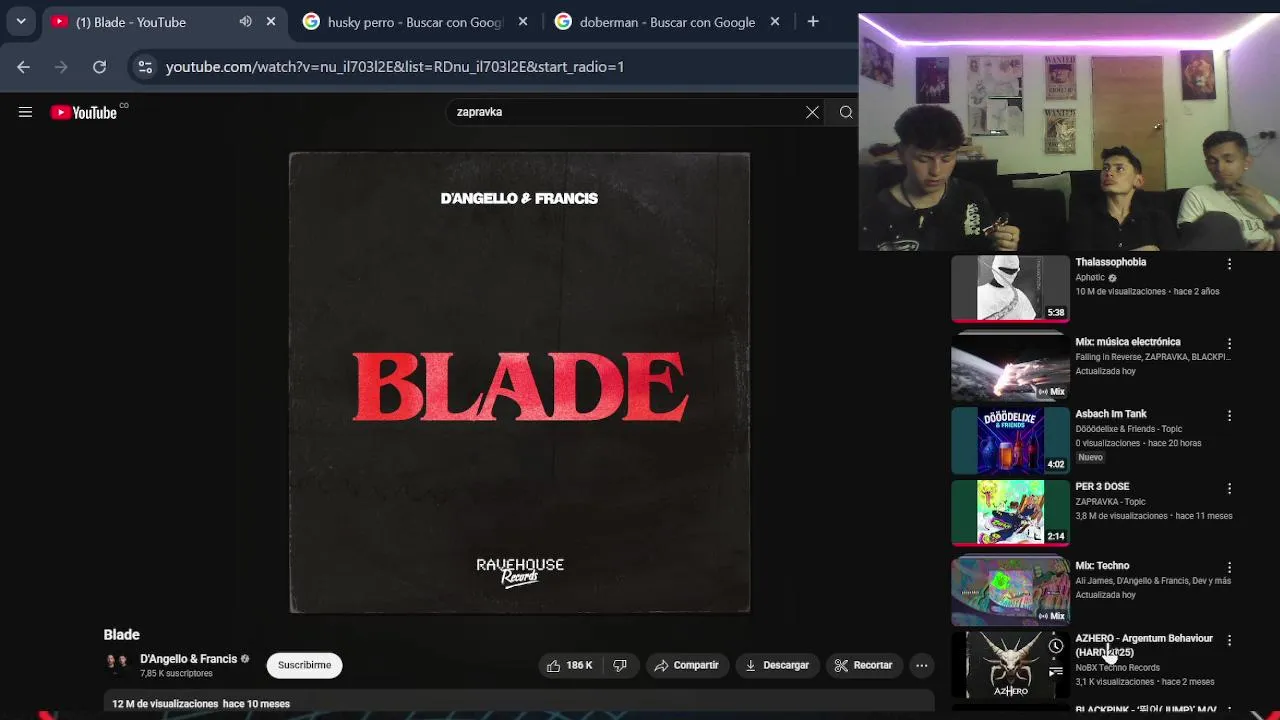This screenshot has height=720, width=1280.
Task: Select the Blade - YouTube tab
Action: click(x=131, y=22)
